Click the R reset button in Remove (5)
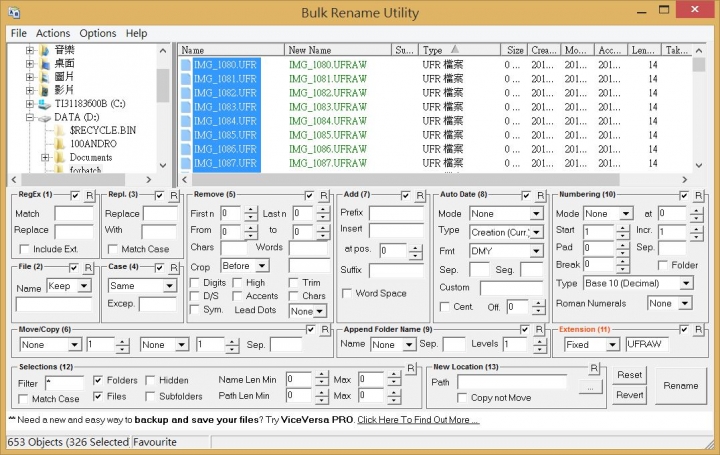The width and height of the screenshot is (720, 455). [x=324, y=196]
